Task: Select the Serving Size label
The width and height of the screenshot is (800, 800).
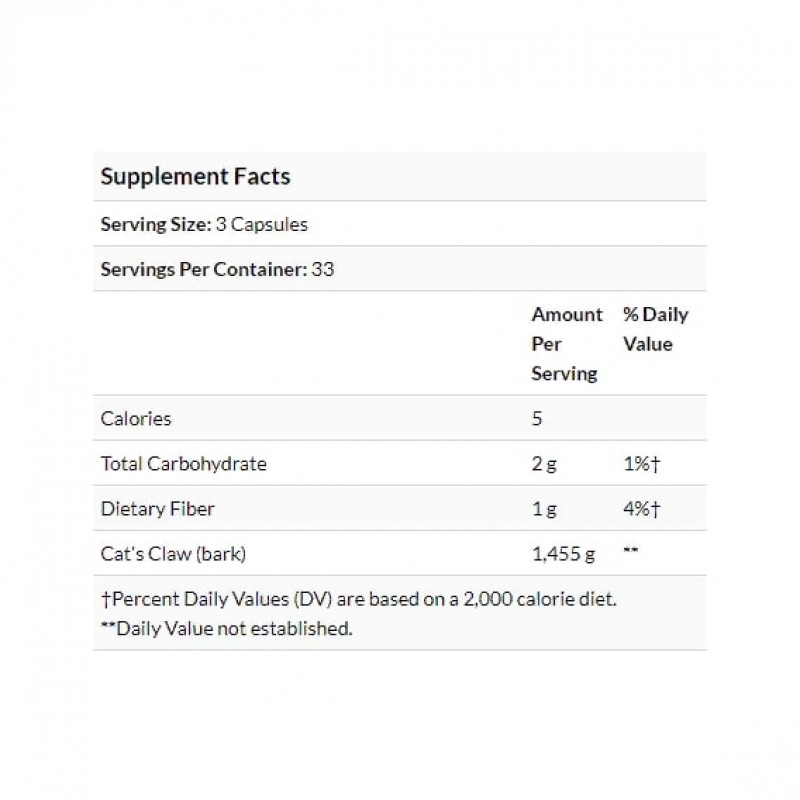Action: (x=155, y=224)
